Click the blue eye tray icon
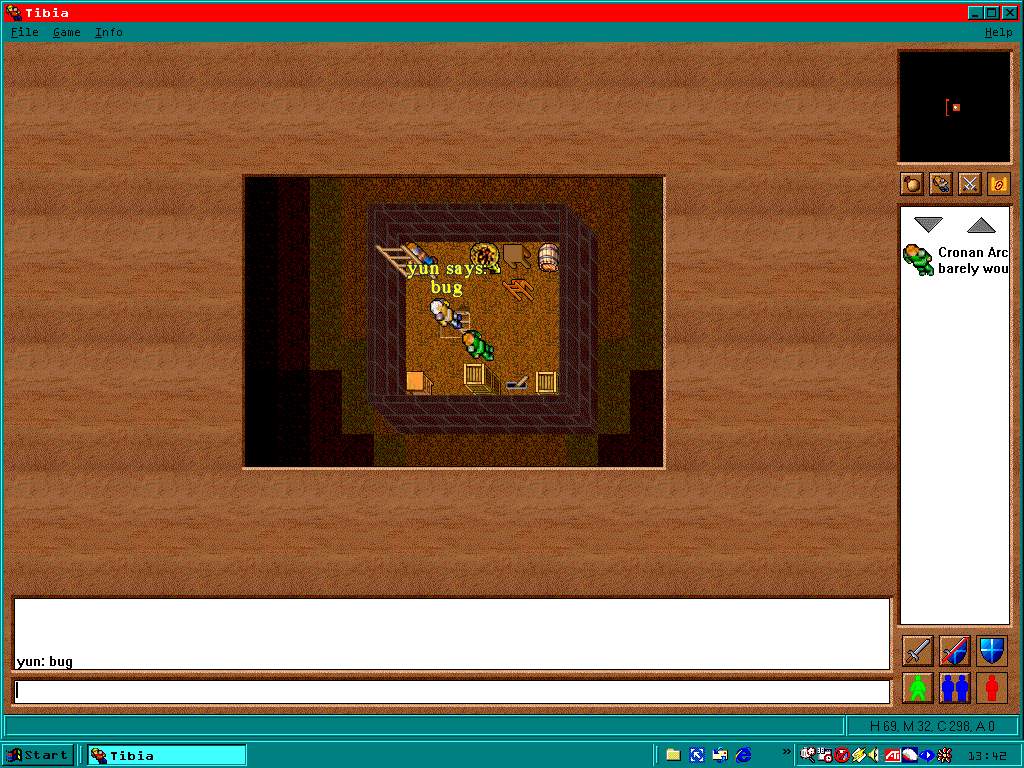 [x=927, y=756]
